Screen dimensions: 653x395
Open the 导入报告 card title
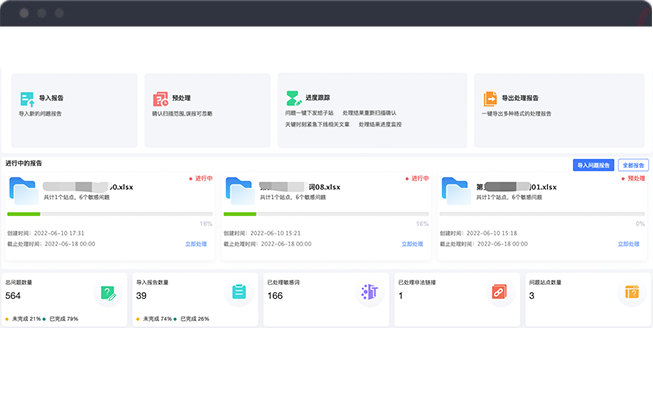coord(51,98)
